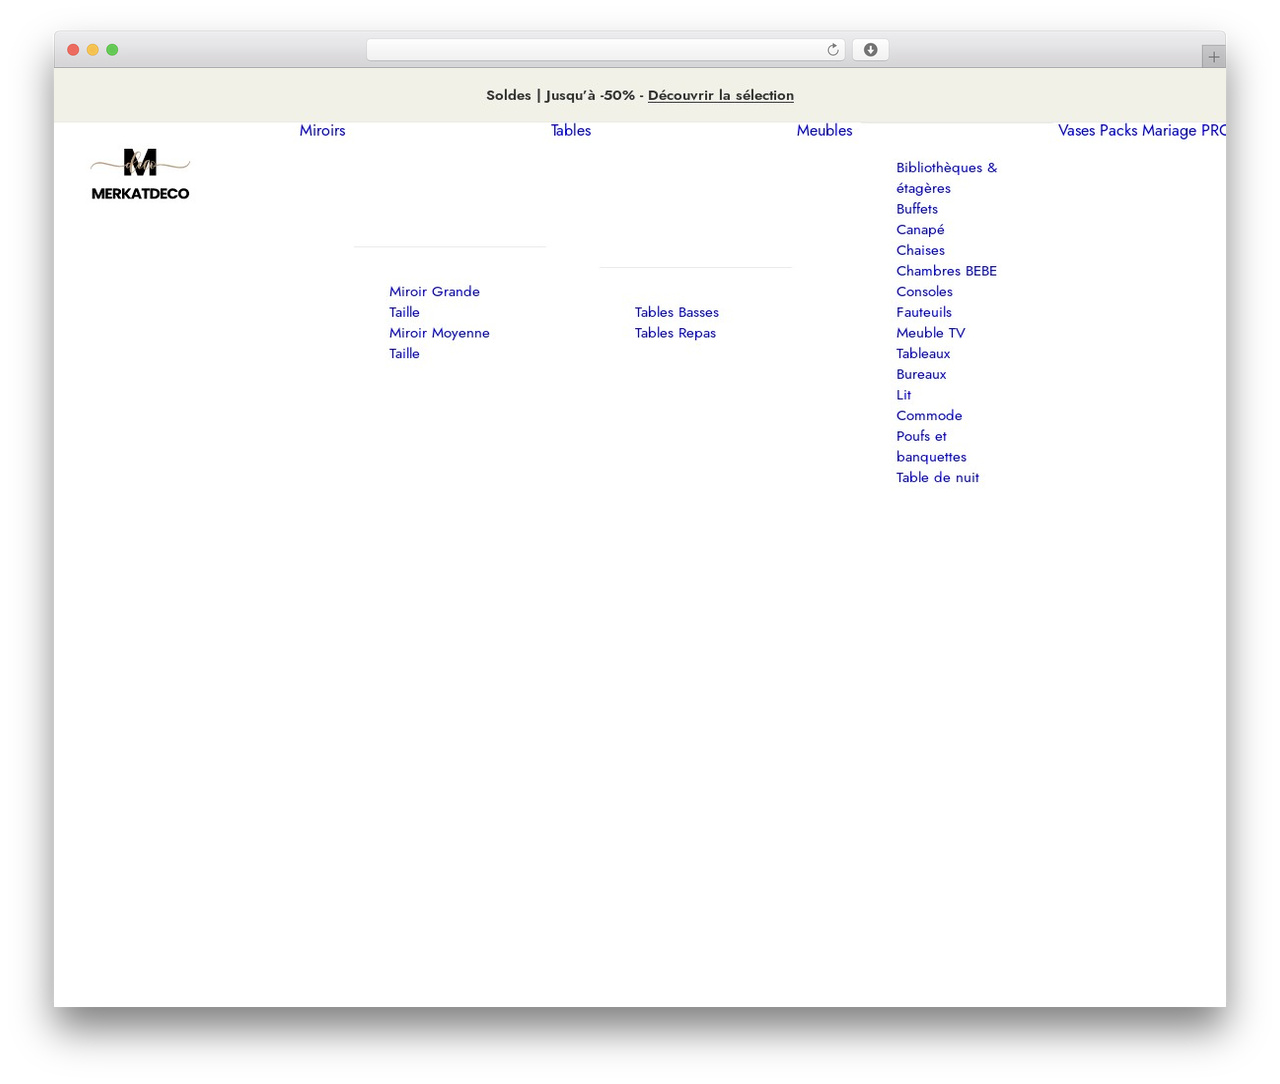The height and width of the screenshot is (1084, 1280).
Task: Open the Bureaux category
Action: click(921, 374)
